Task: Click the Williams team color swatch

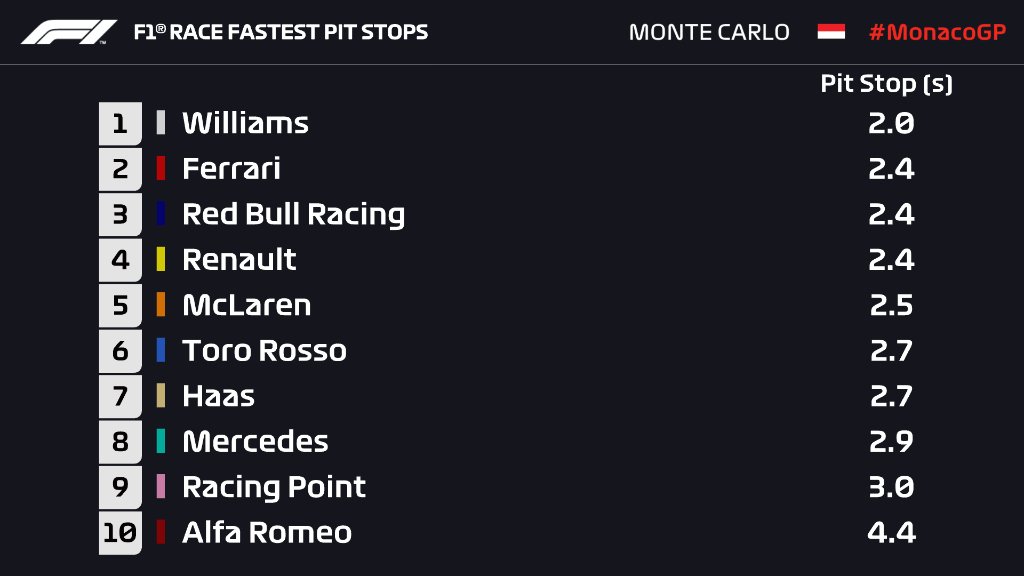Action: [161, 123]
